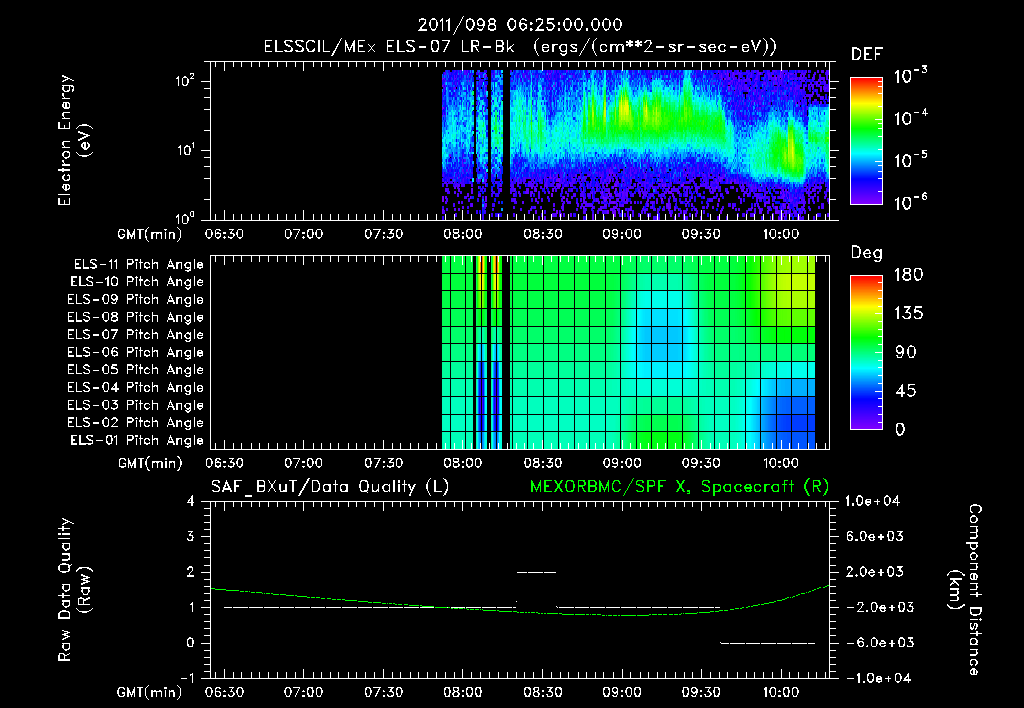Click the 10^1 electron energy tick label

185,150
